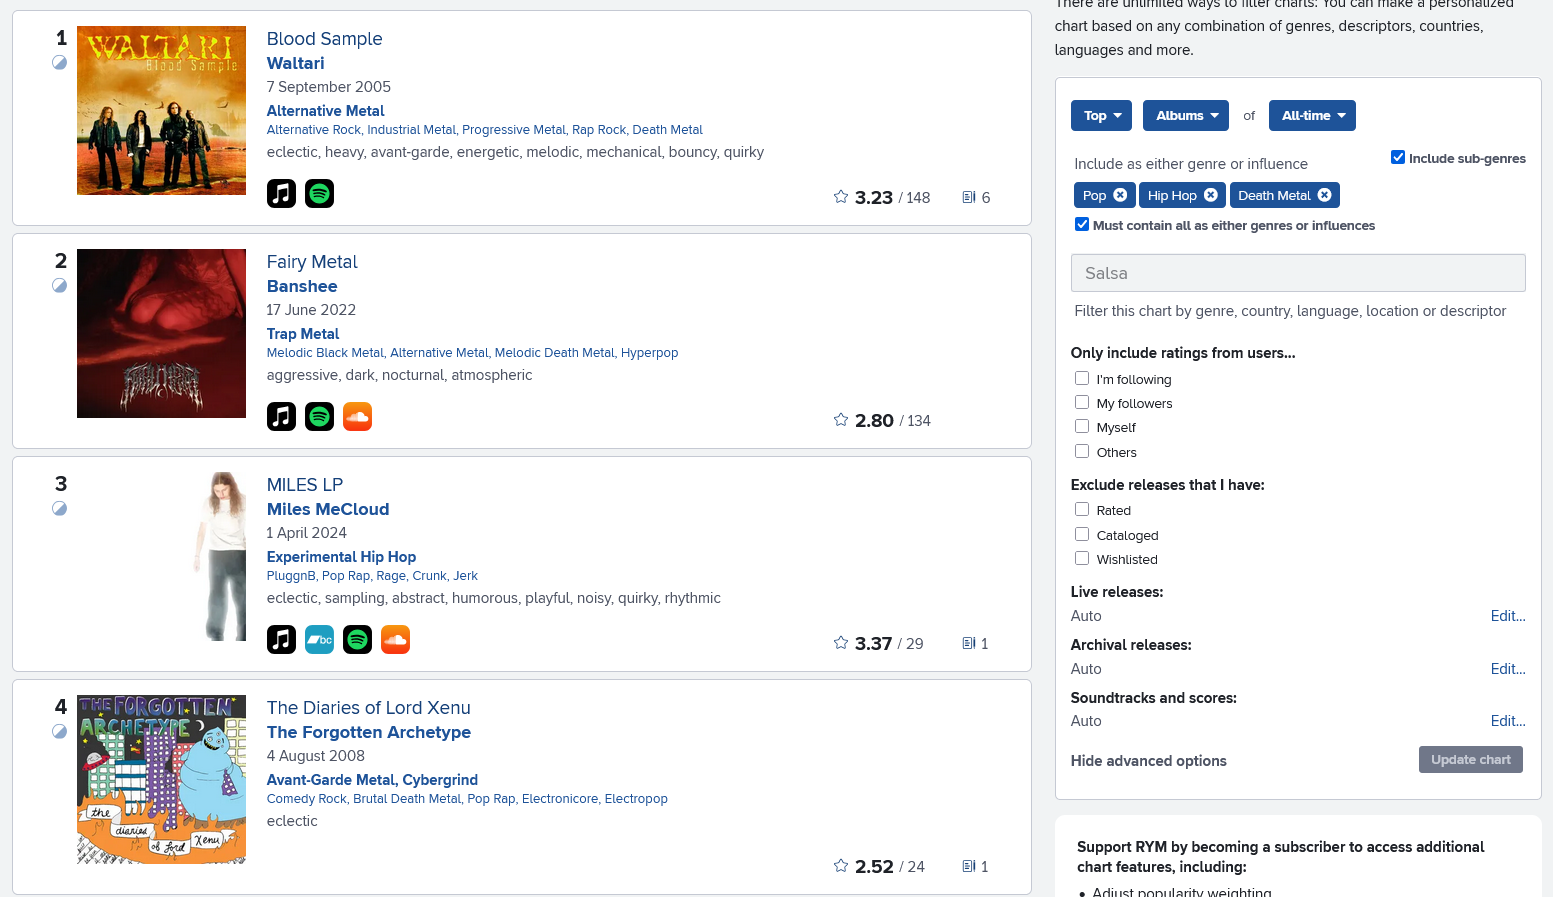Image resolution: width=1553 pixels, height=897 pixels.
Task: Click rating star icon for Blood Sample
Action: pyautogui.click(x=841, y=197)
